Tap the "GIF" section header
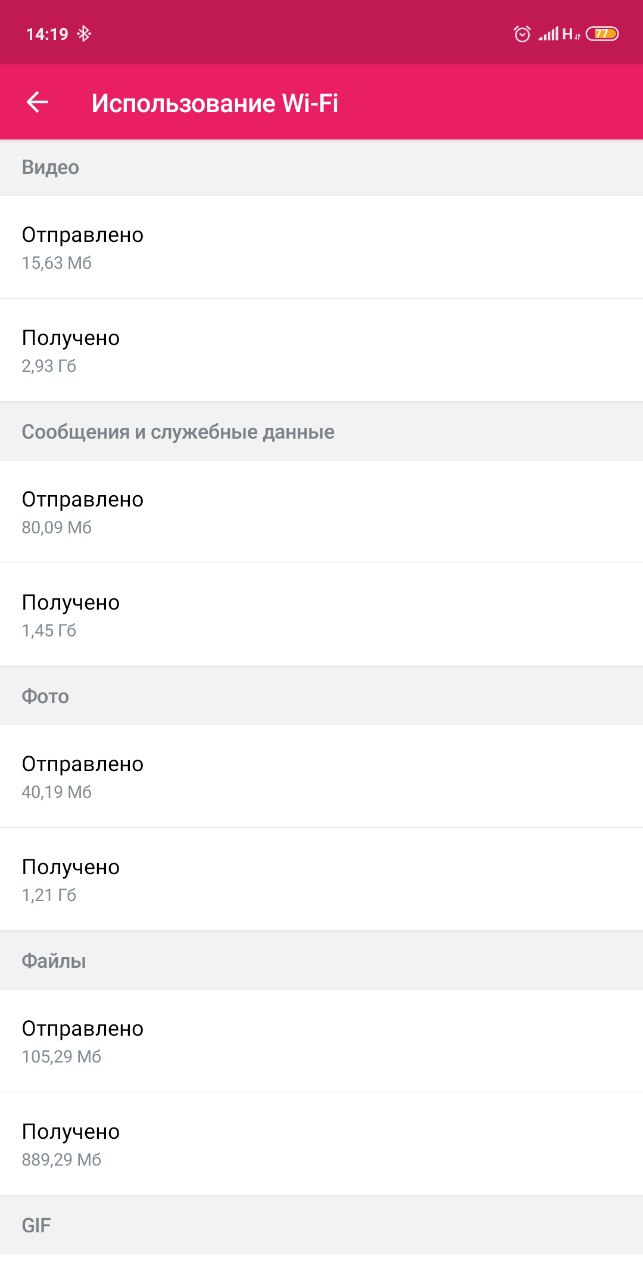The height and width of the screenshot is (1280, 643). (37, 1225)
